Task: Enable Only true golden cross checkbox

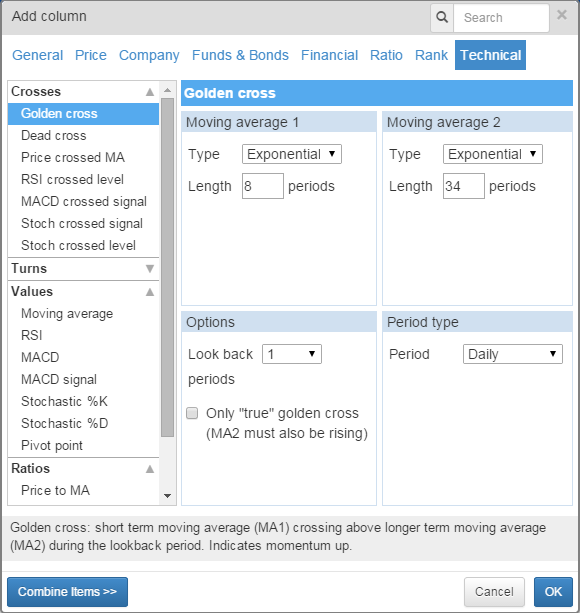Action: point(192,413)
